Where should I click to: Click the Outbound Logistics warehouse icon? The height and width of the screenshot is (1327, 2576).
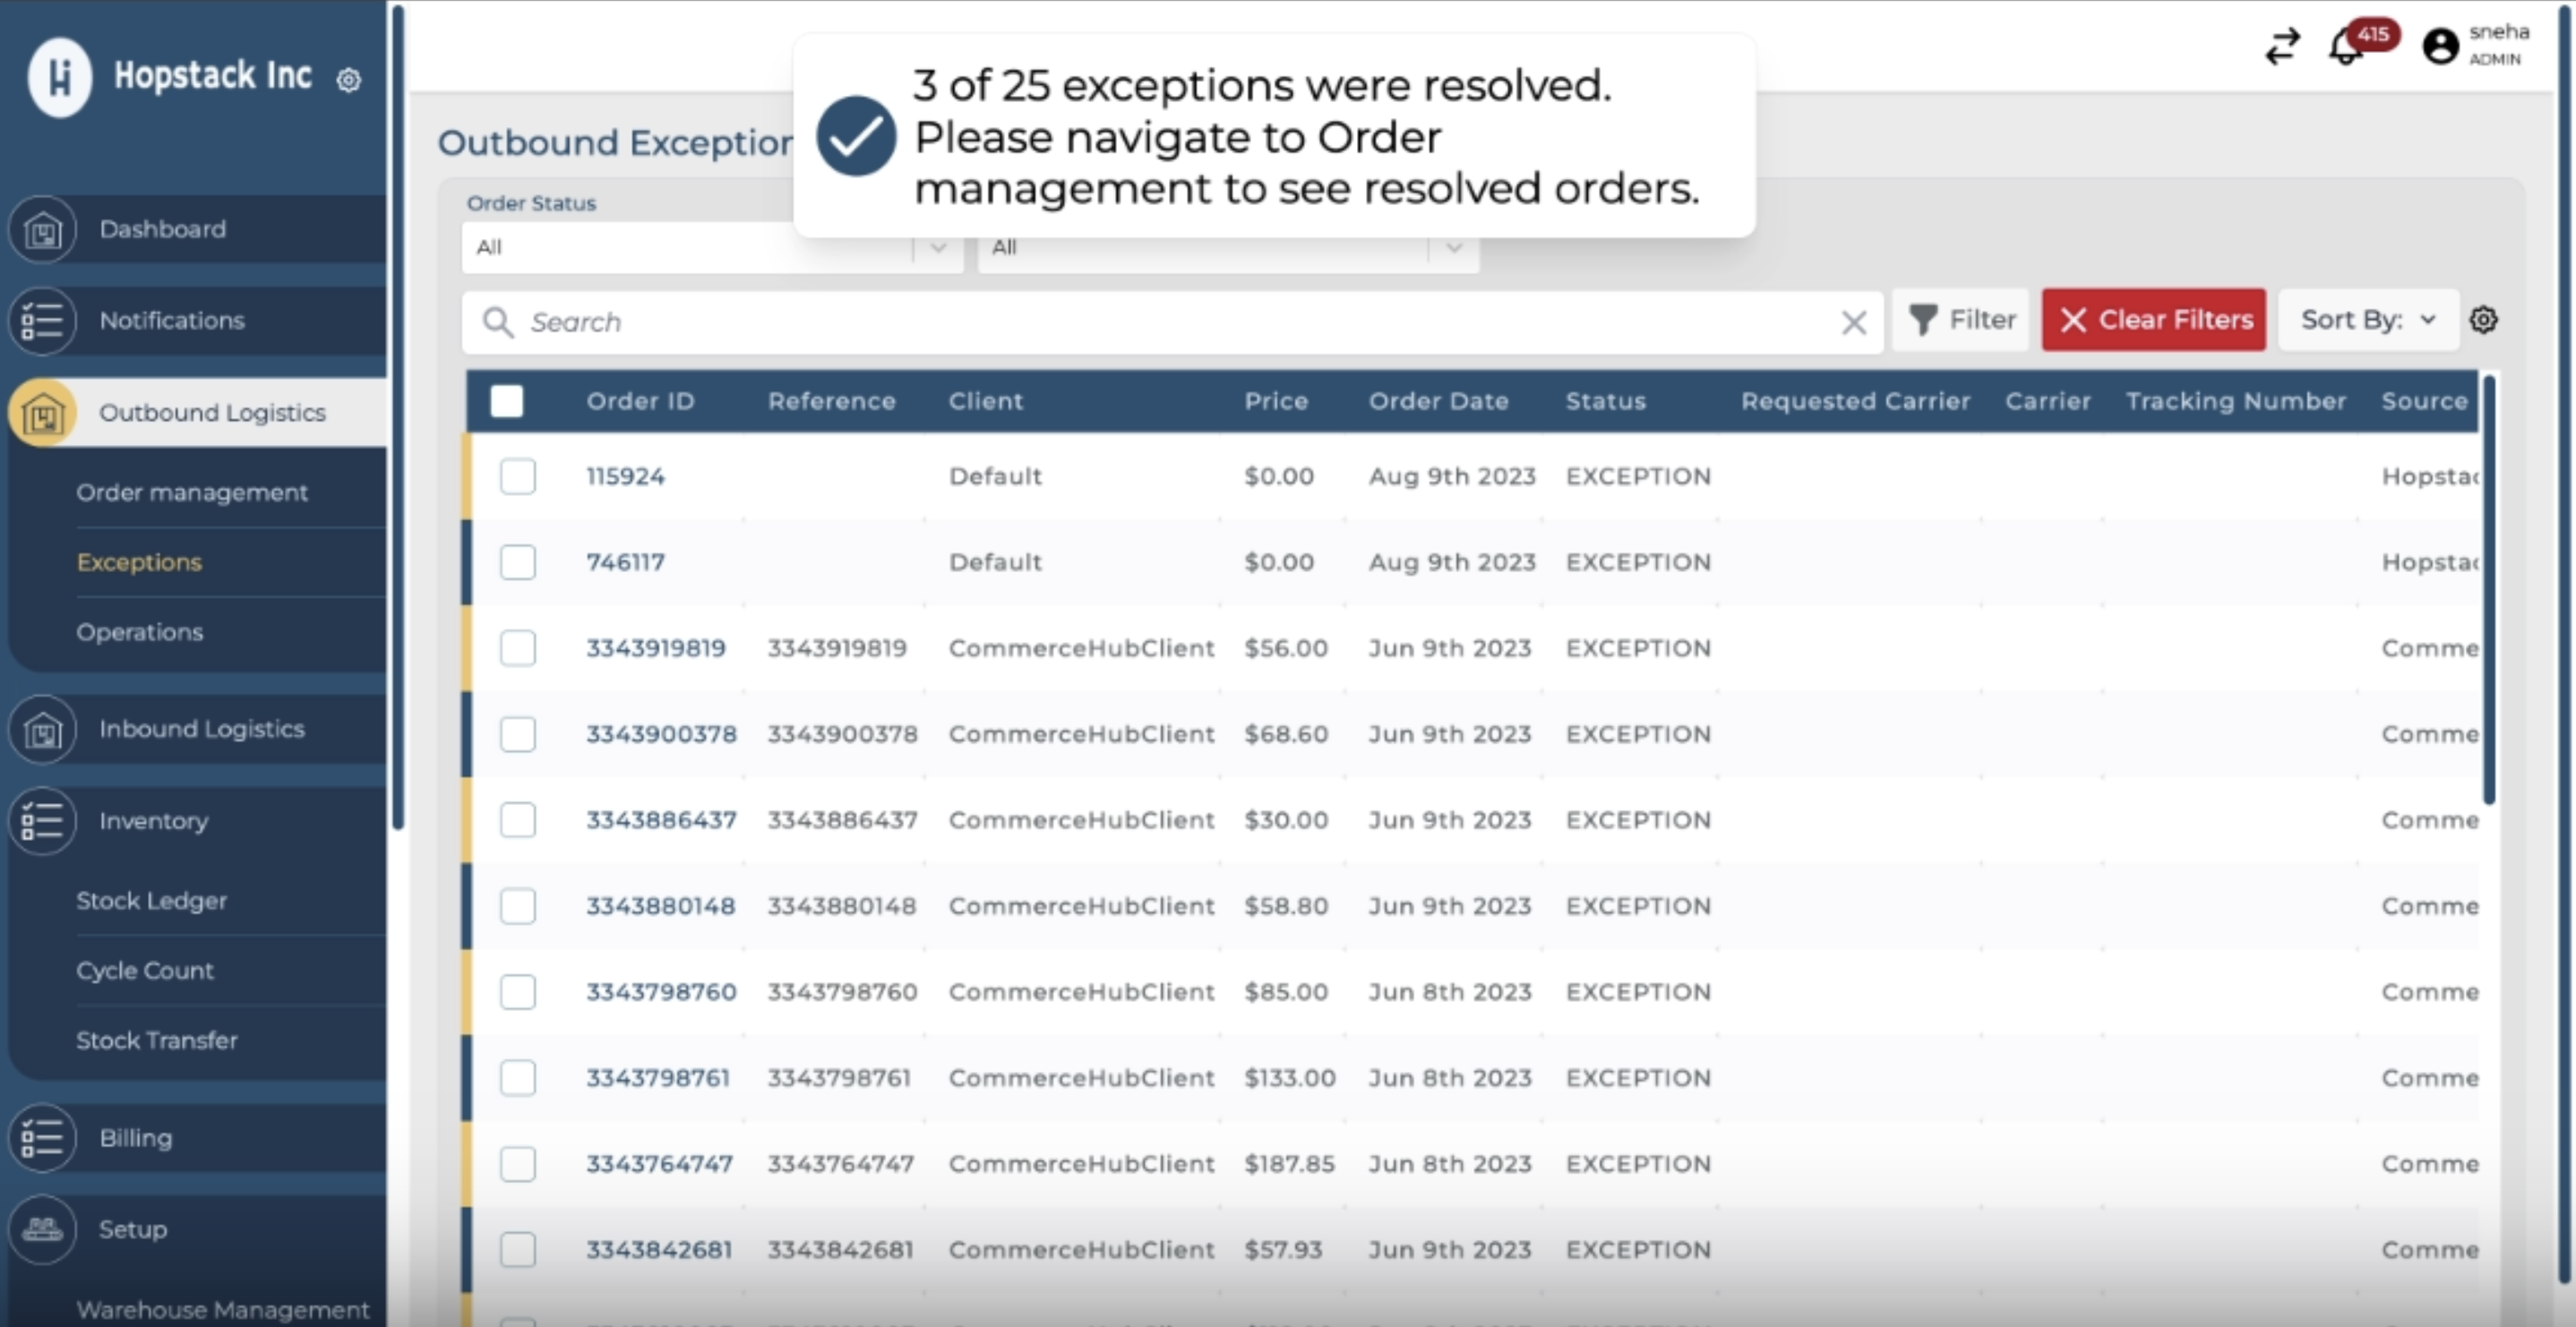(42, 412)
